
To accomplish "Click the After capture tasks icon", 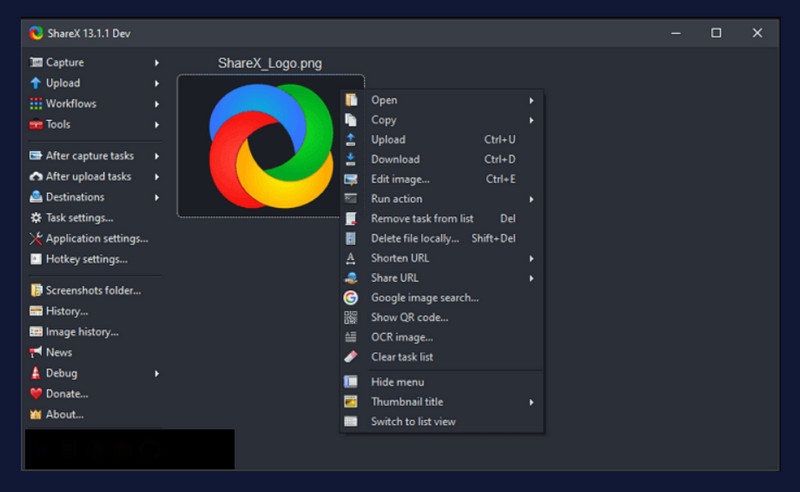I will click(36, 156).
